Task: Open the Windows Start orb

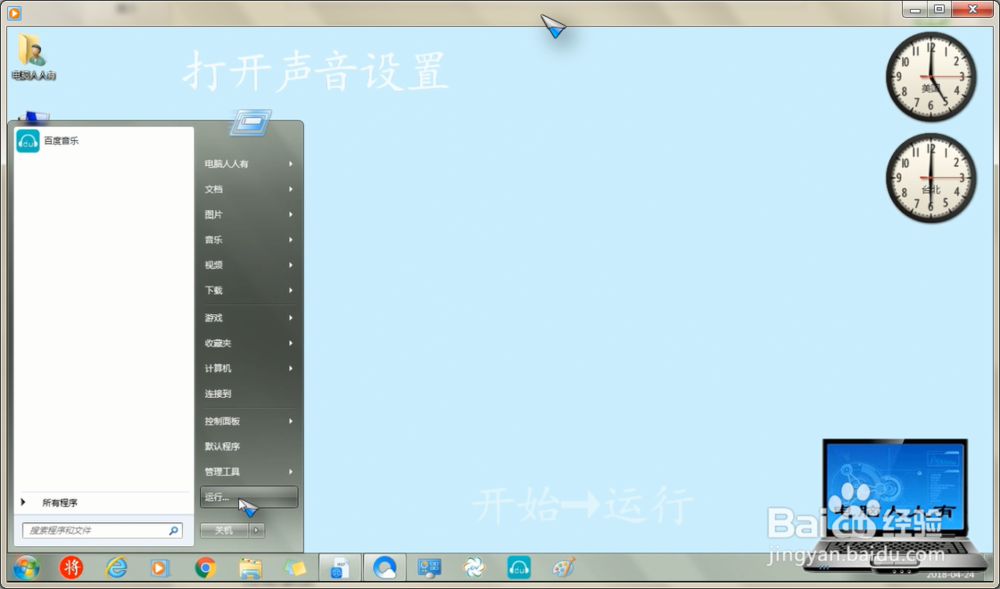Action: 26,567
